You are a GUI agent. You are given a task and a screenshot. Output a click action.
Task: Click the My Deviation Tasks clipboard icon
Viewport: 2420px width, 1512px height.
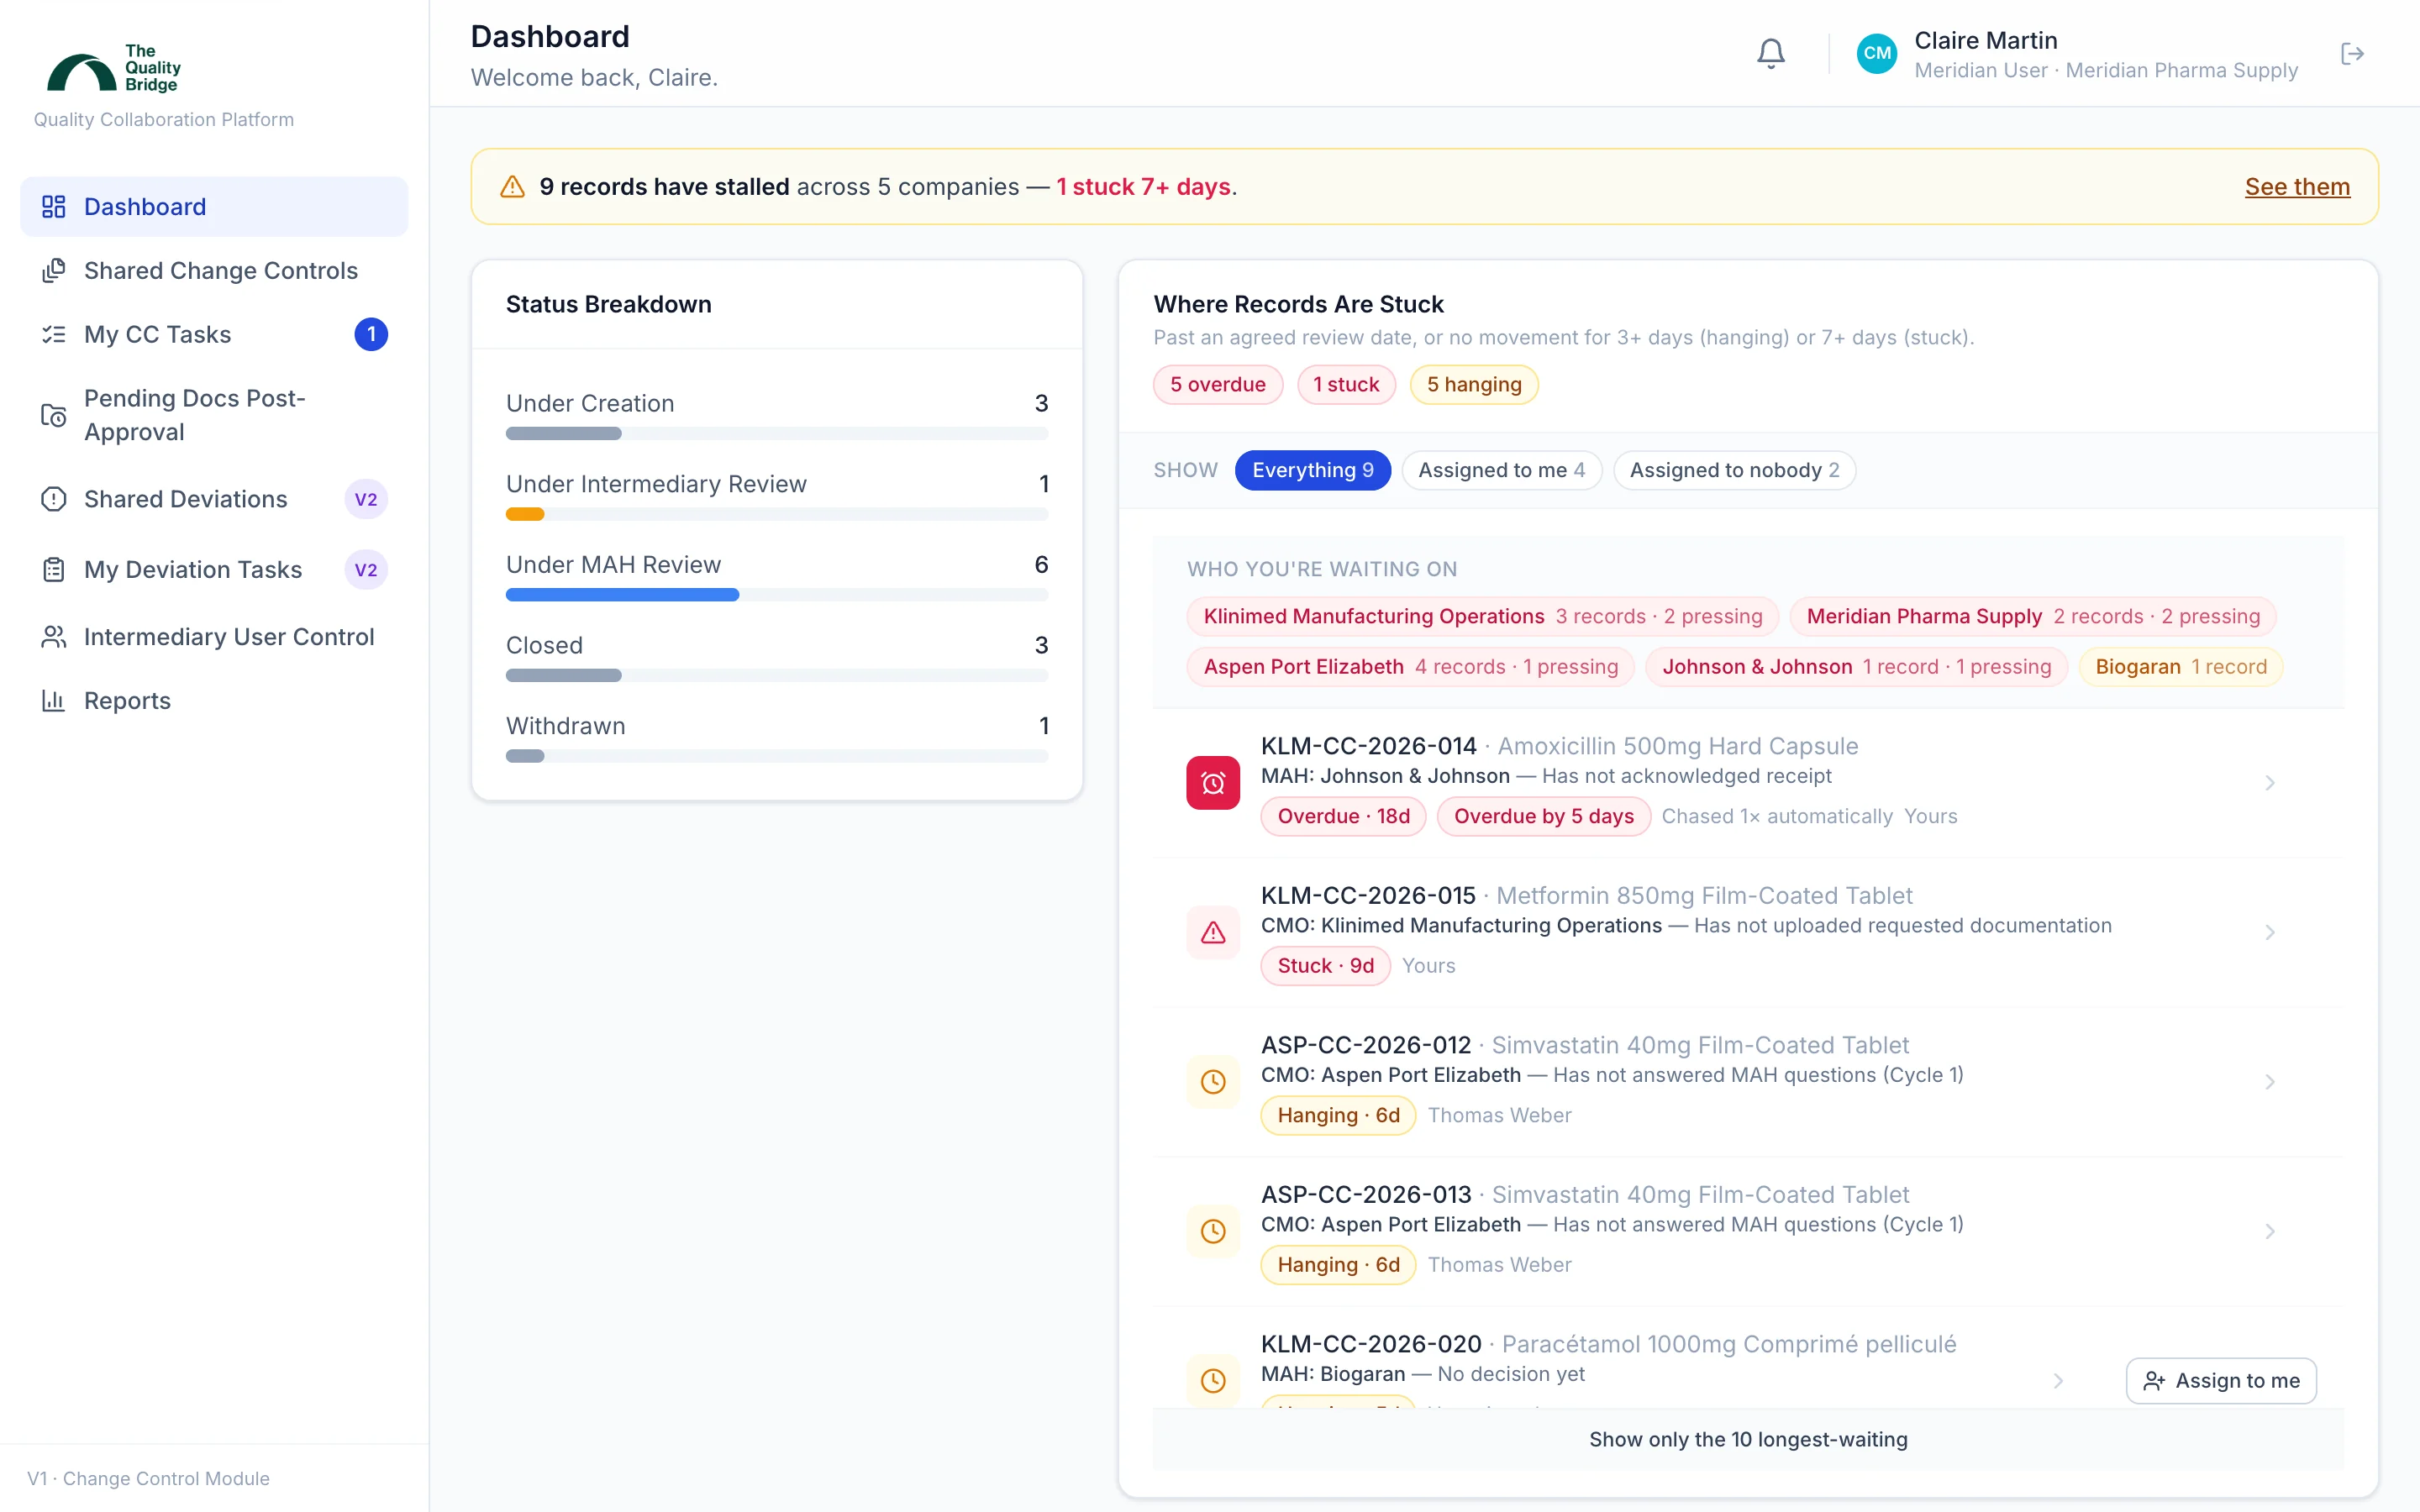point(54,570)
